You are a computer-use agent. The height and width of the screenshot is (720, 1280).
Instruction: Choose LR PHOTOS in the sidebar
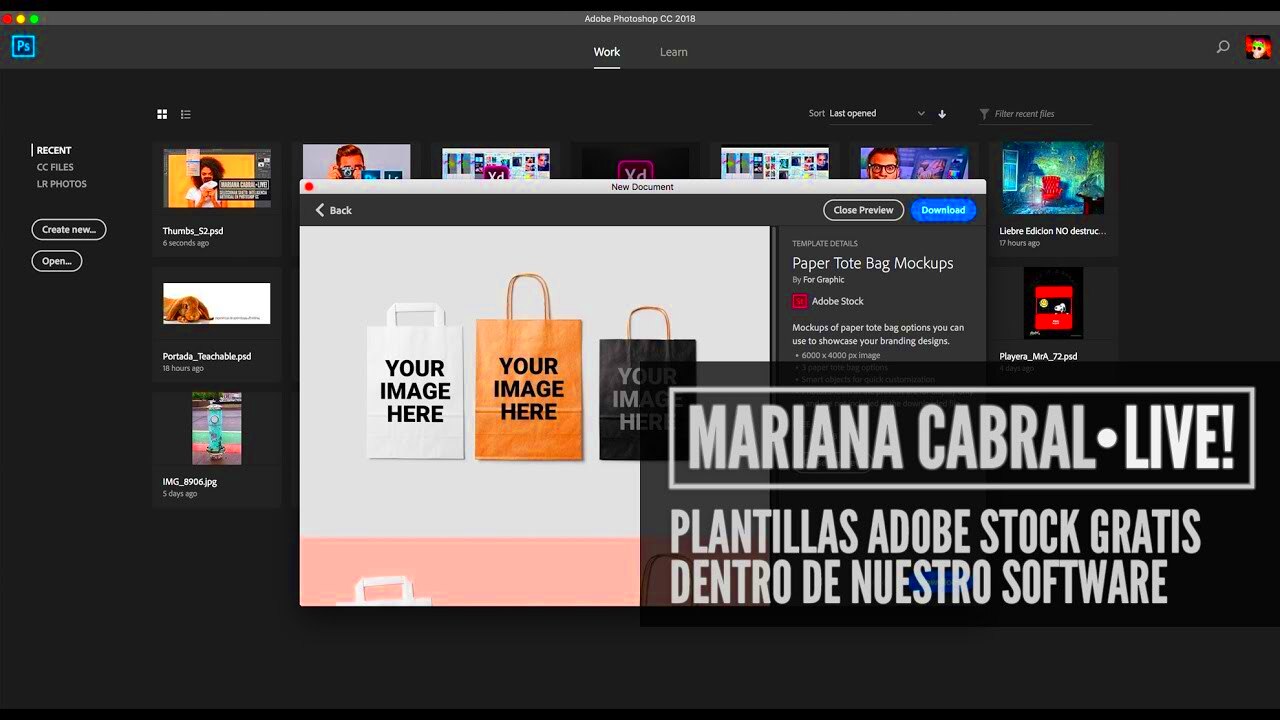point(62,184)
